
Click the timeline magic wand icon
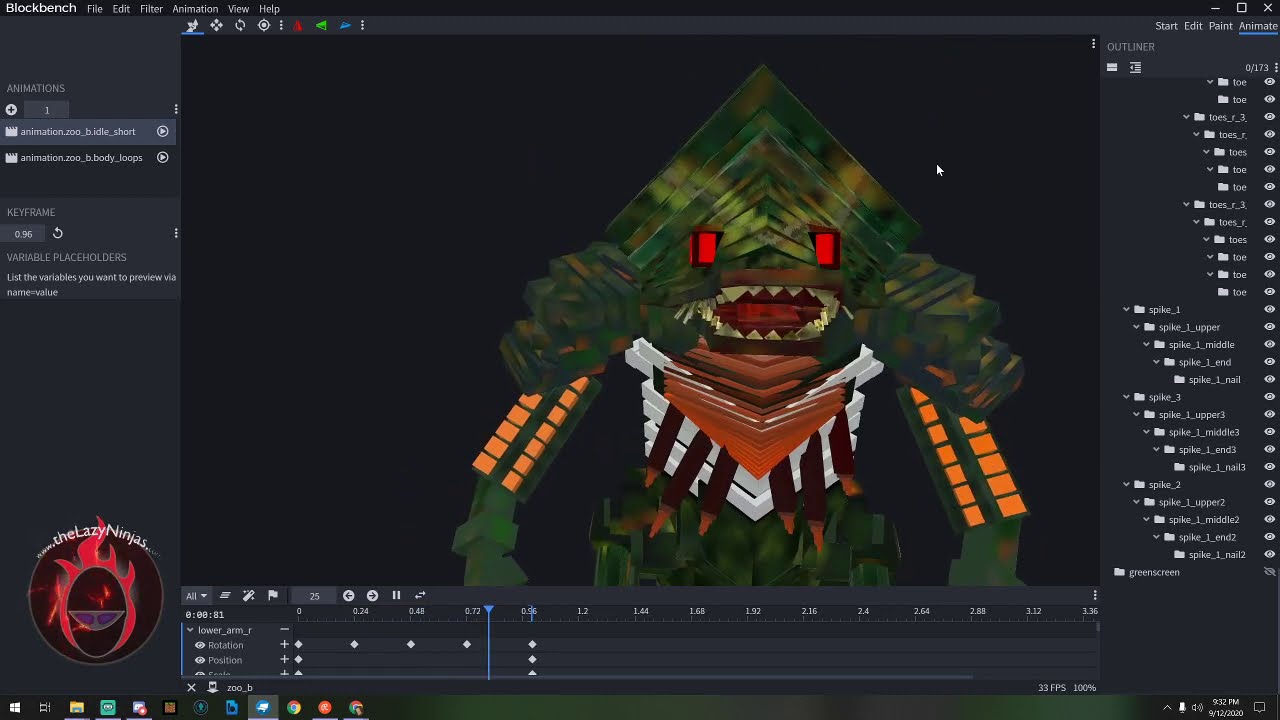click(249, 595)
